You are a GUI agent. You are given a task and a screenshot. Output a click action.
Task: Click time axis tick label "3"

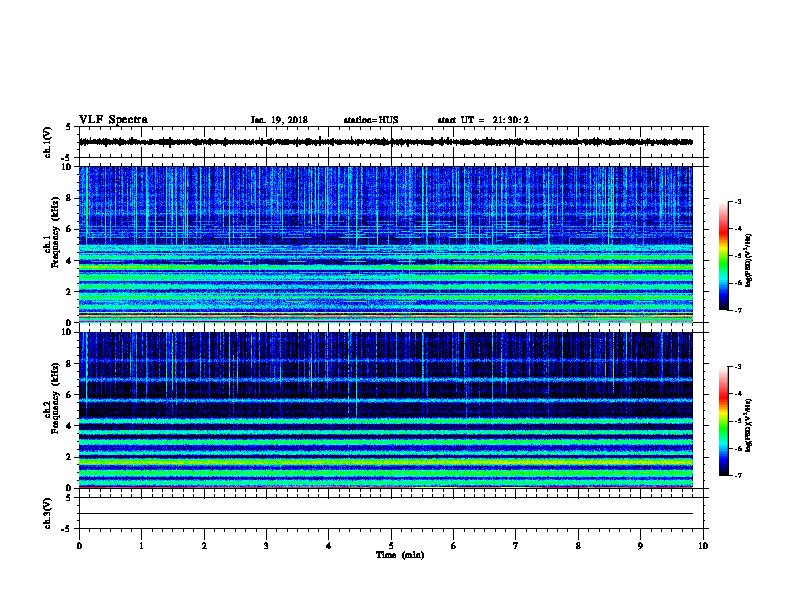[266, 546]
